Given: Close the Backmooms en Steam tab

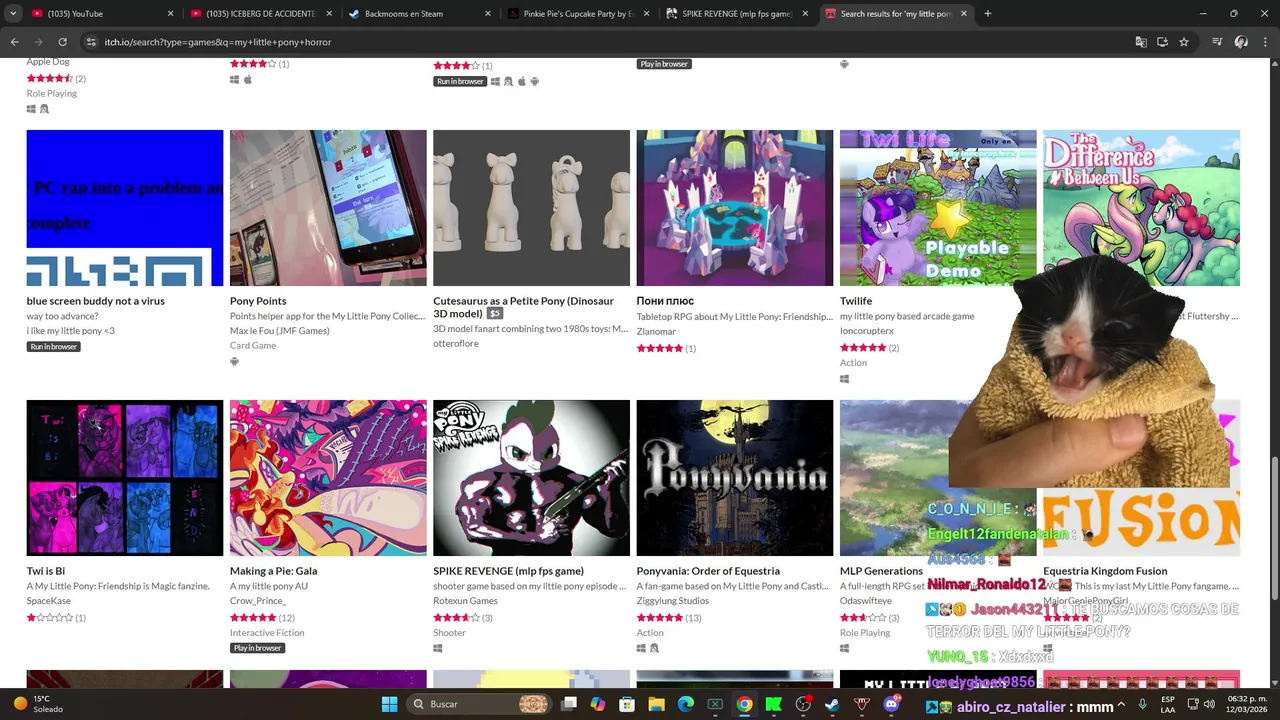Looking at the screenshot, I should (x=488, y=14).
